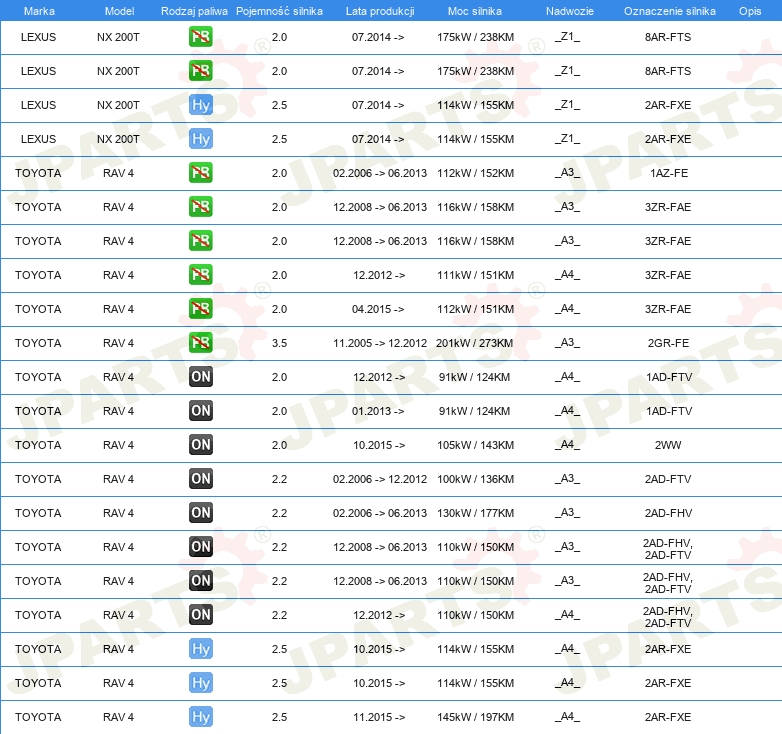This screenshot has height=734, width=782.
Task: Select the ON diesel icon in the 2WW row
Action: [x=201, y=445]
